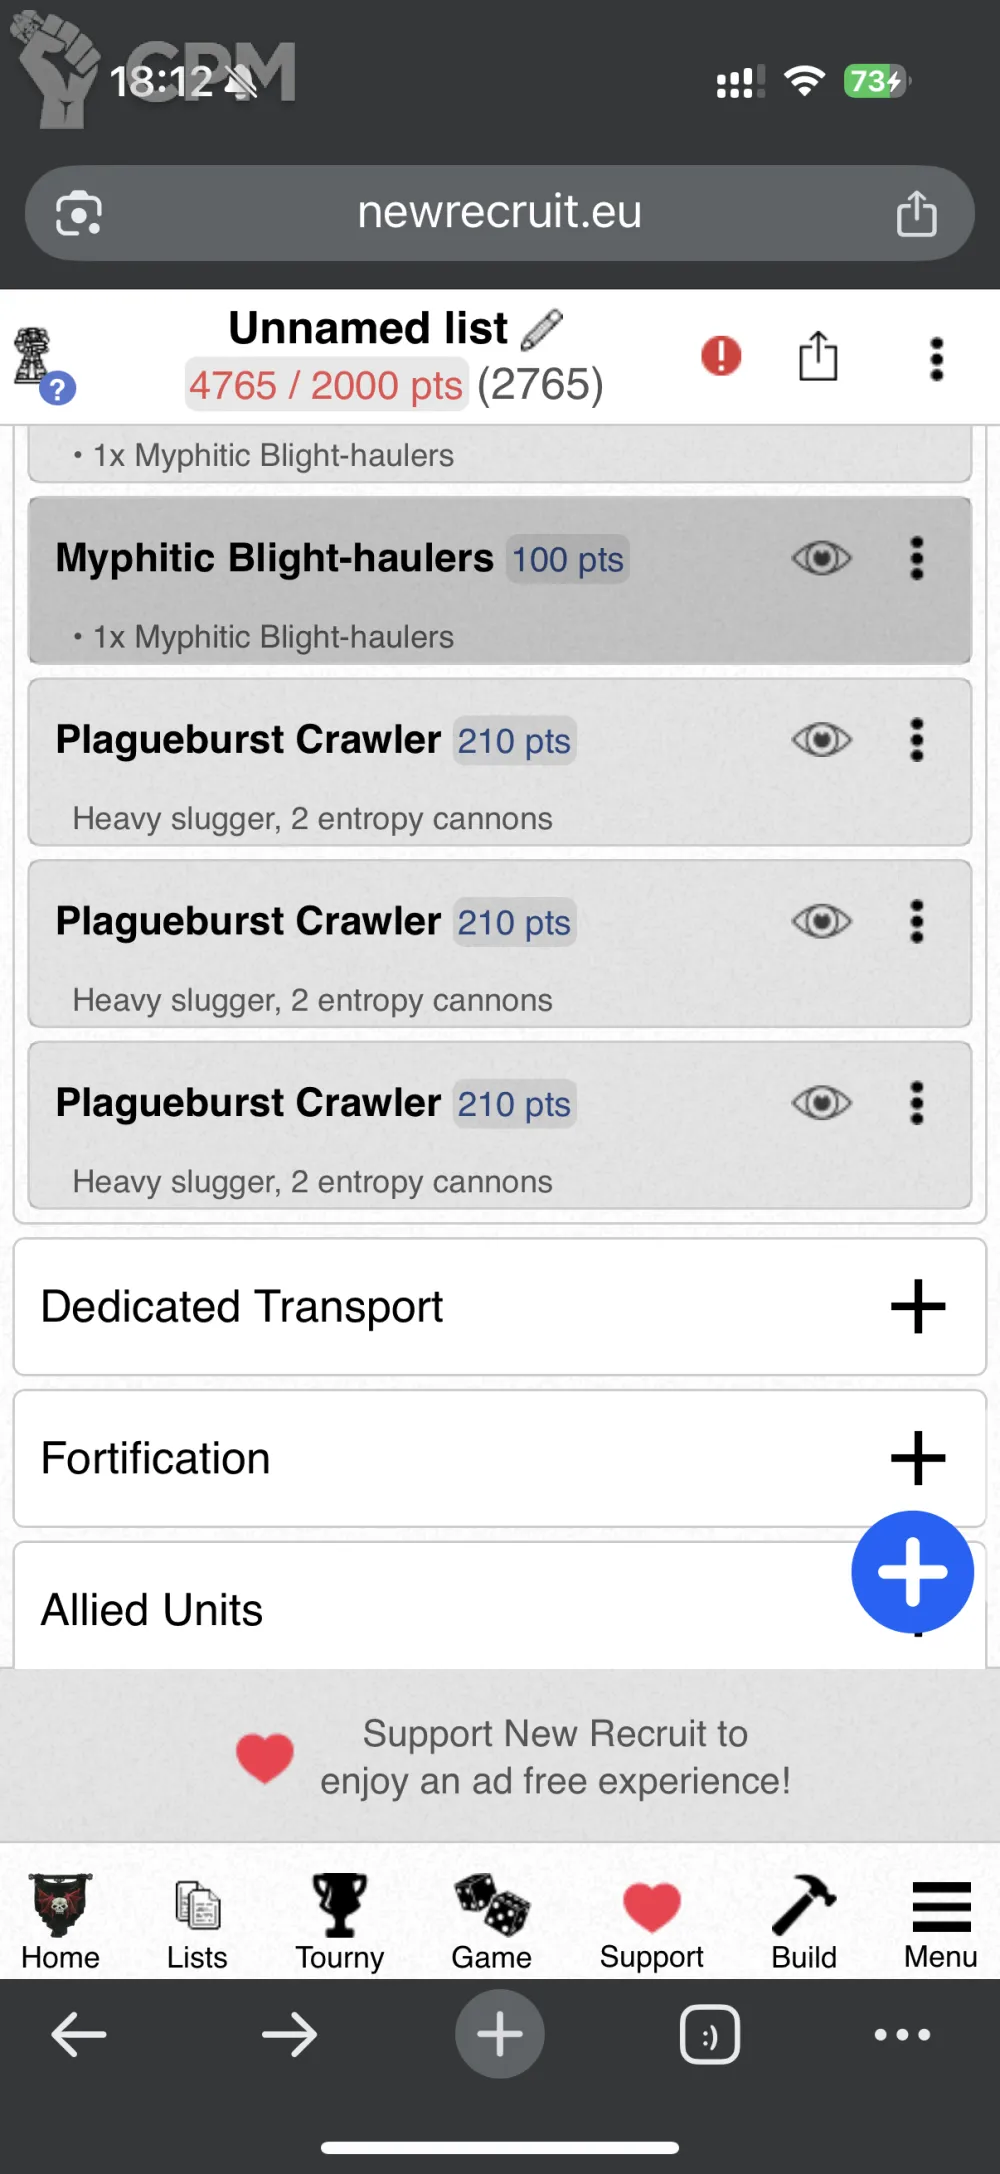Screen dimensions: 1000x2174
Task: Tap the newrecruit.eu address field
Action: point(499,212)
